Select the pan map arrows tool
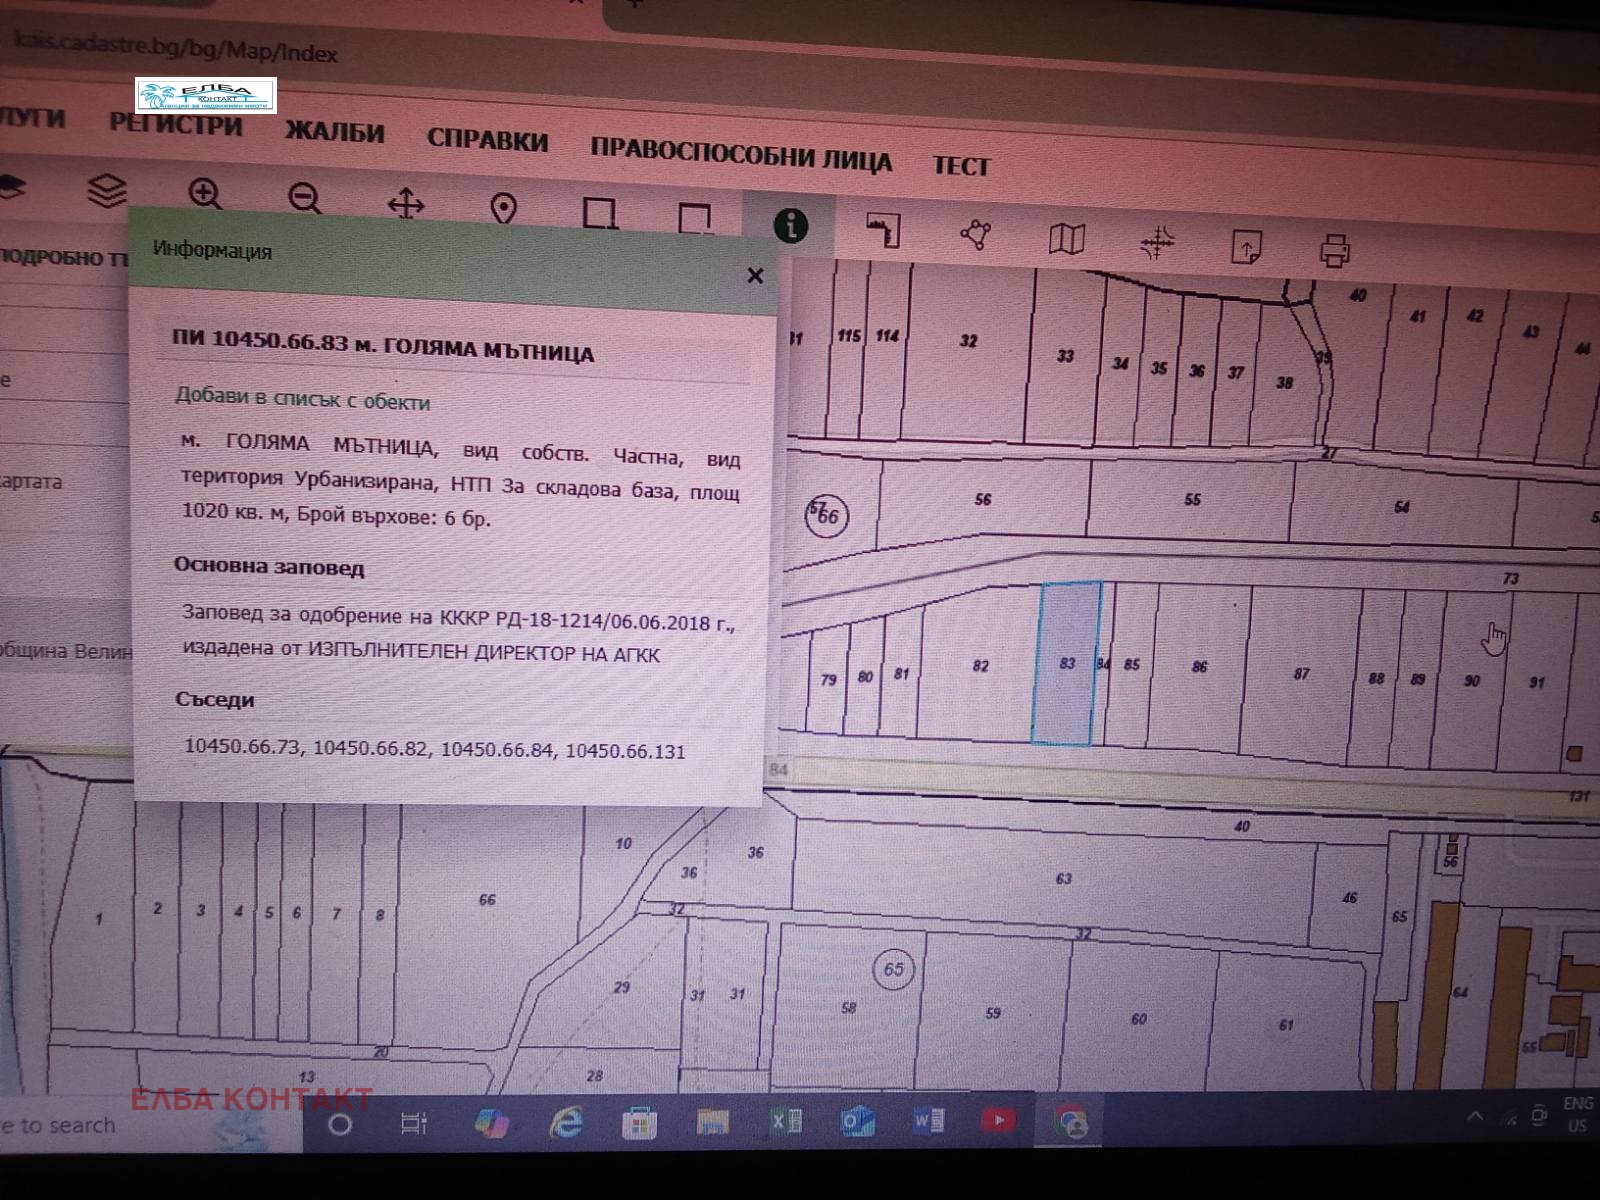Viewport: 1600px width, 1200px height. point(406,205)
